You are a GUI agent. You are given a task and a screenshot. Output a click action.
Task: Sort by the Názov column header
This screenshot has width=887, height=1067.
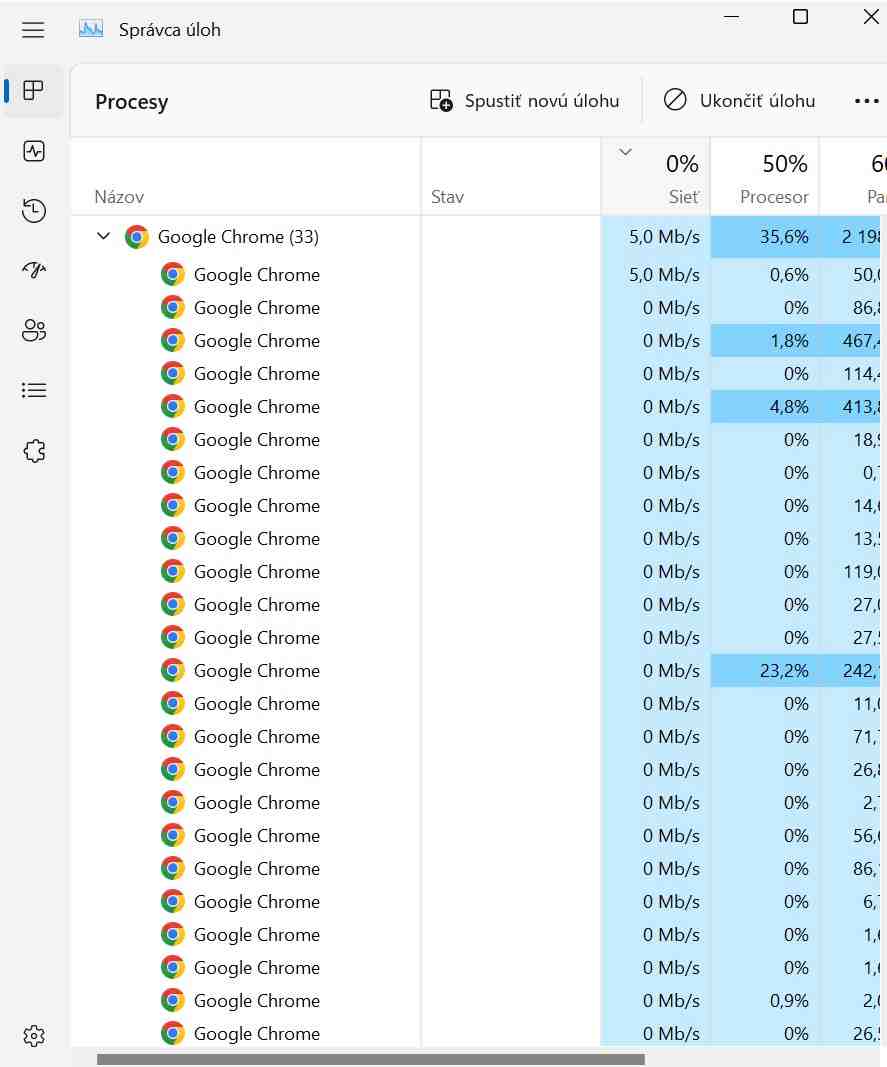119,197
